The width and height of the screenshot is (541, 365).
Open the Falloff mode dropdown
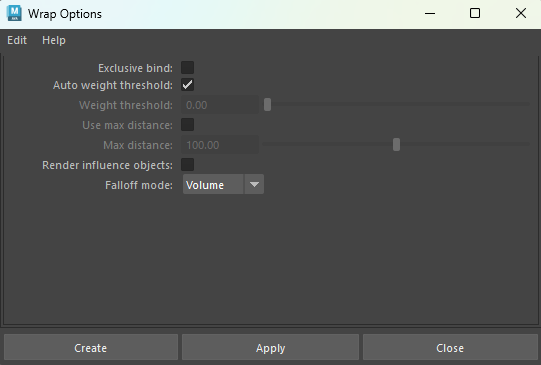(223, 185)
